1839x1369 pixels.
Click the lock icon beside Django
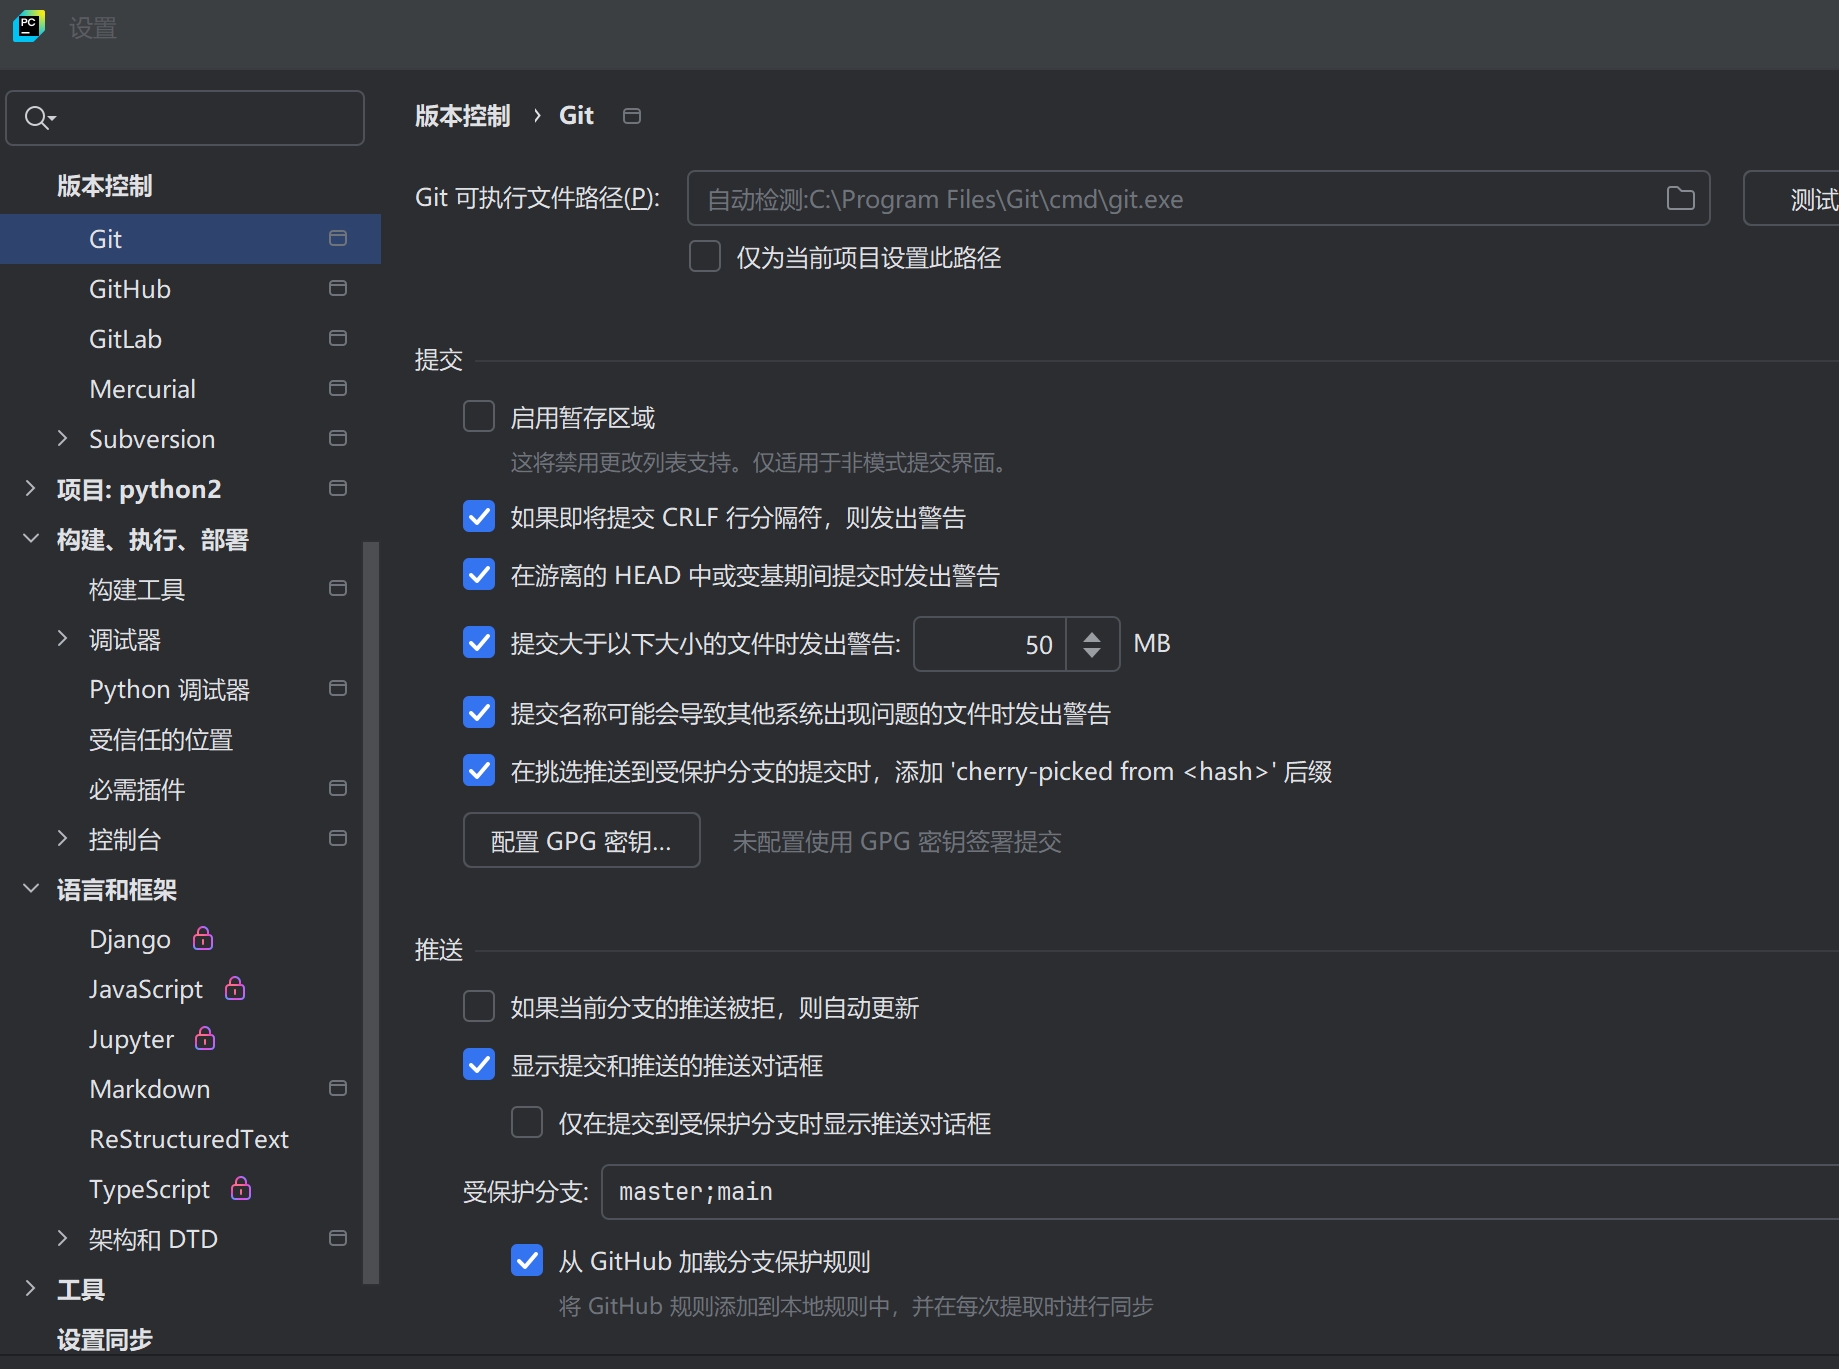pos(203,938)
